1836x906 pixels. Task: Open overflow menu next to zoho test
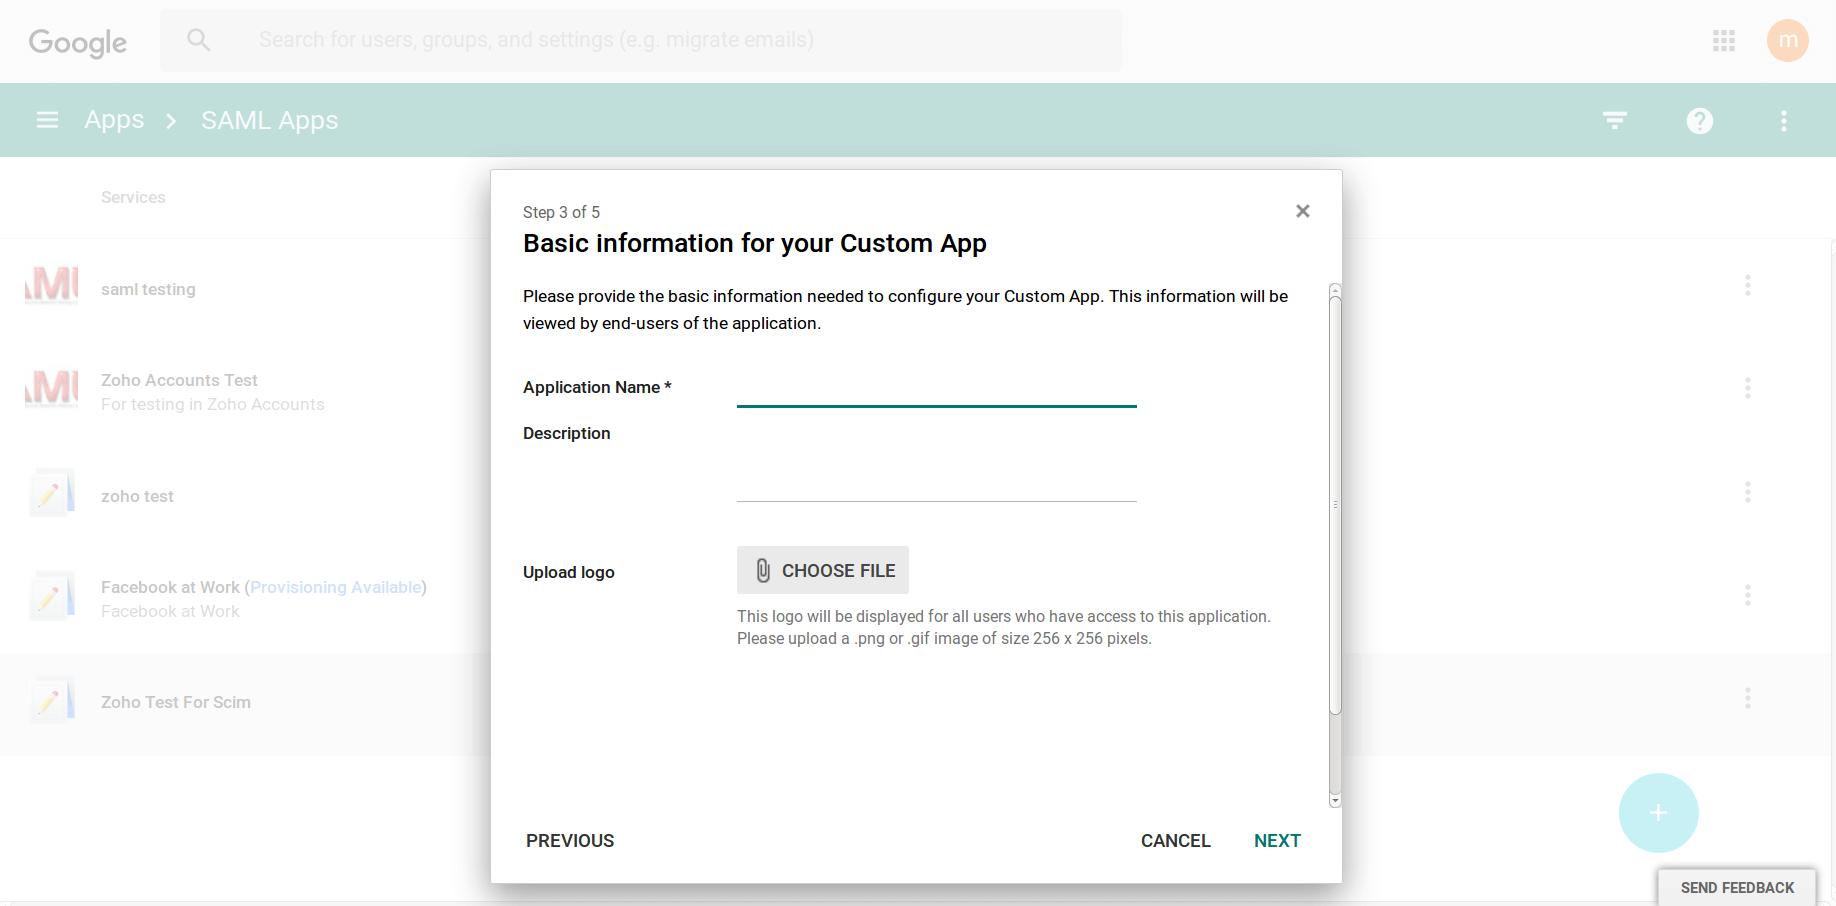[x=1747, y=492]
